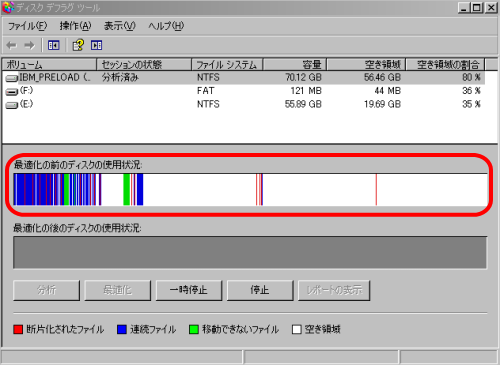This screenshot has width=500, height=365.
Task: Click the 19.69 GB free space cell
Action: [382, 104]
